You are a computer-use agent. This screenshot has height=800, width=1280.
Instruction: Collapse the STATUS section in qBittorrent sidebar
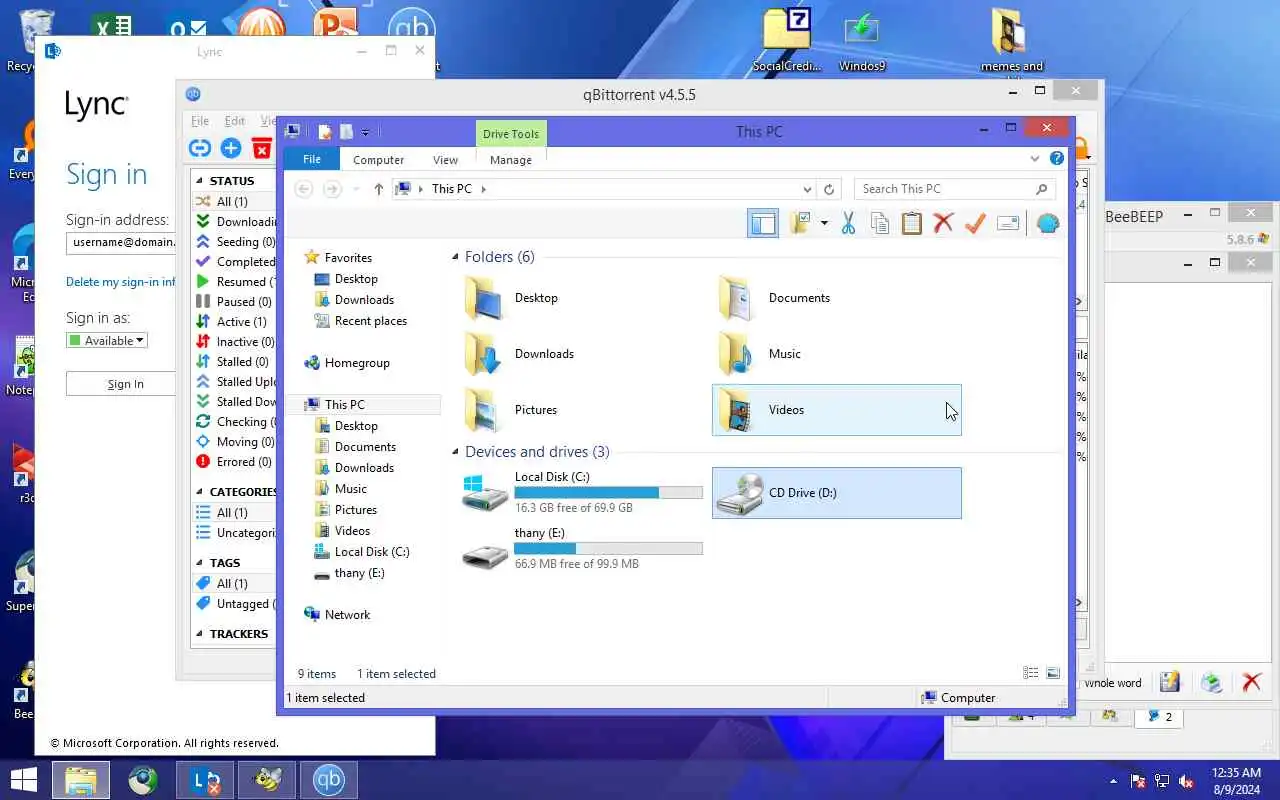pos(200,181)
